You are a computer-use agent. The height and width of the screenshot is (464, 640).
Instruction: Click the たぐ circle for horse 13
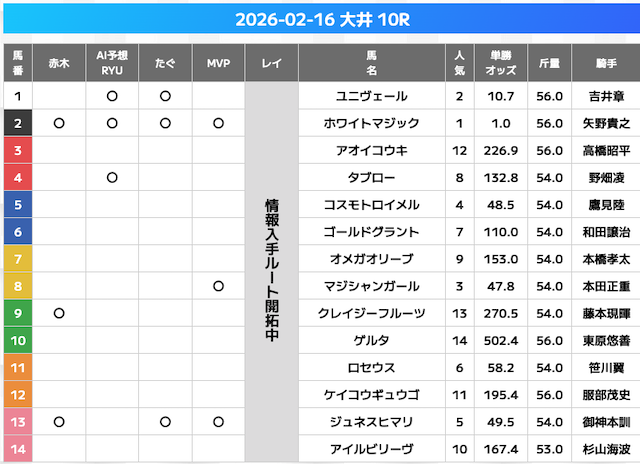point(165,421)
